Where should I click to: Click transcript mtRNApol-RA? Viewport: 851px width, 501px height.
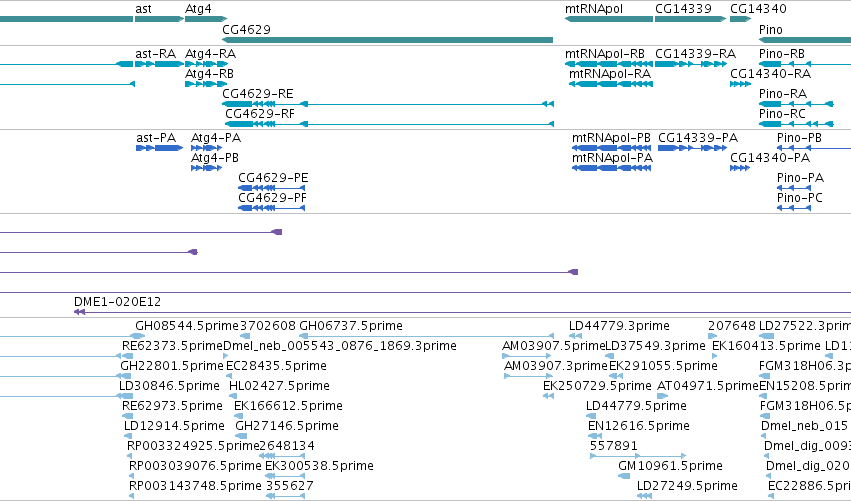[x=611, y=84]
